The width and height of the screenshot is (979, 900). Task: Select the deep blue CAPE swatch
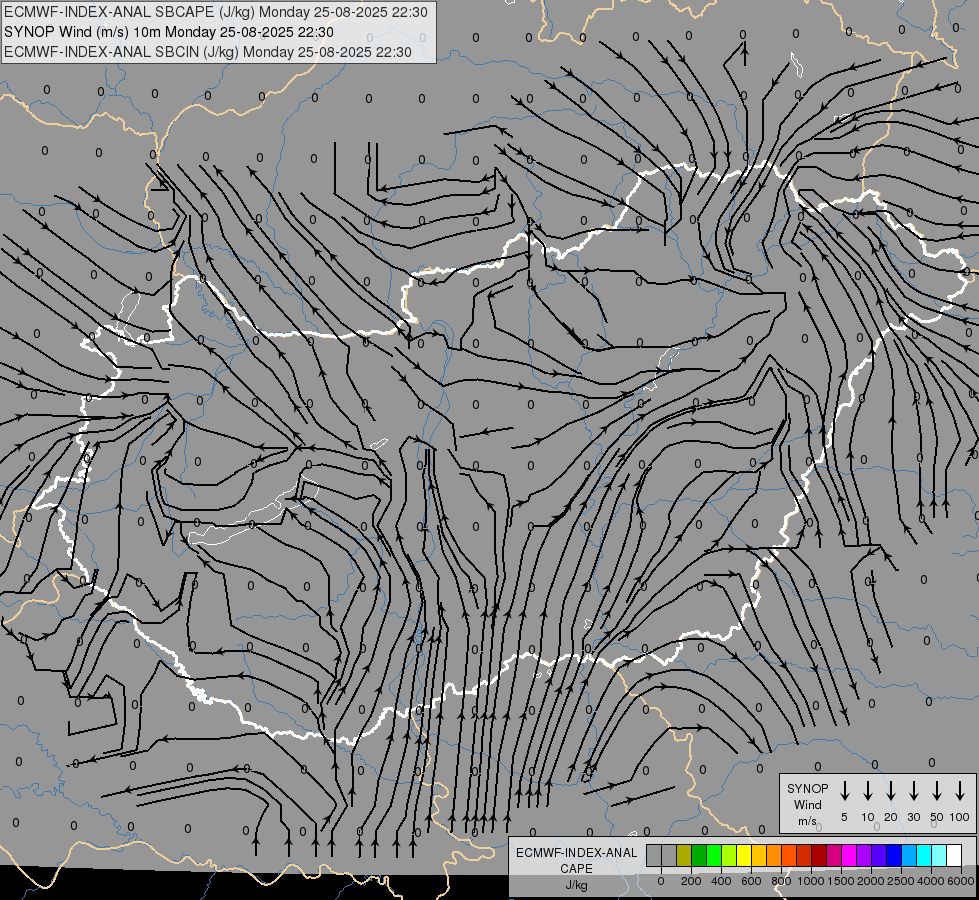(x=895, y=855)
